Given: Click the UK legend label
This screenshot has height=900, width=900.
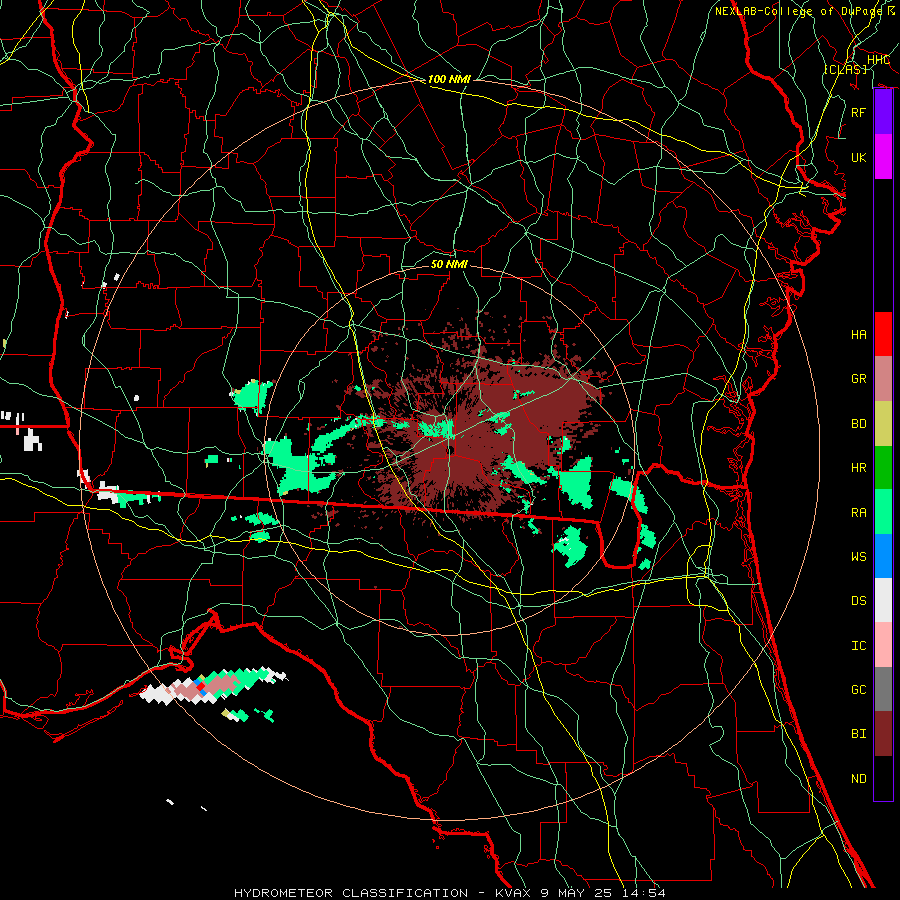Looking at the screenshot, I should tap(859, 157).
